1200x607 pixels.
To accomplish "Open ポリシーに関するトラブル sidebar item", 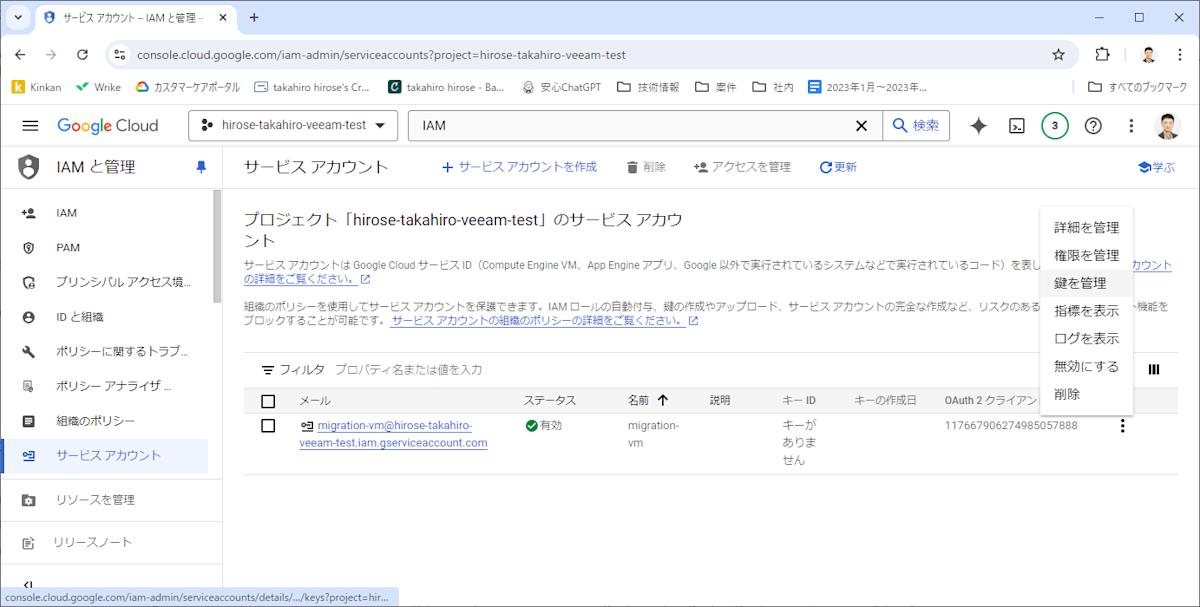I will tap(105, 352).
